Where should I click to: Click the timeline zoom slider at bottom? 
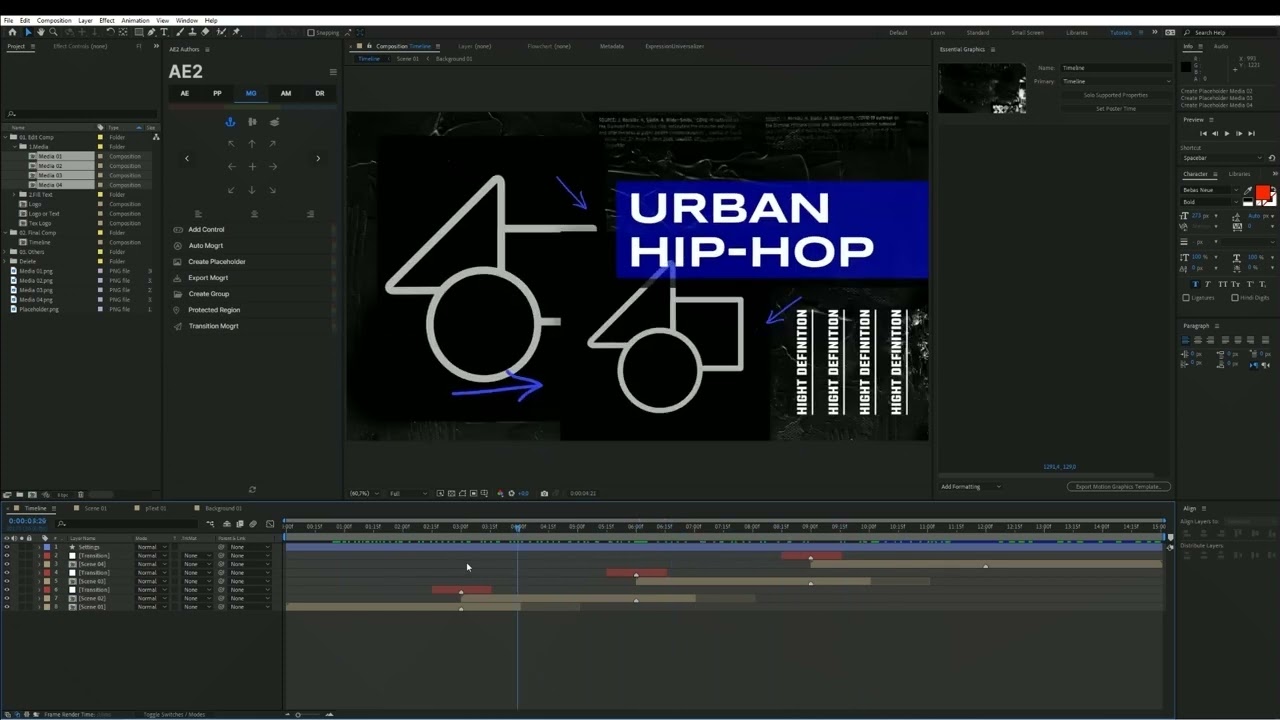click(x=298, y=714)
